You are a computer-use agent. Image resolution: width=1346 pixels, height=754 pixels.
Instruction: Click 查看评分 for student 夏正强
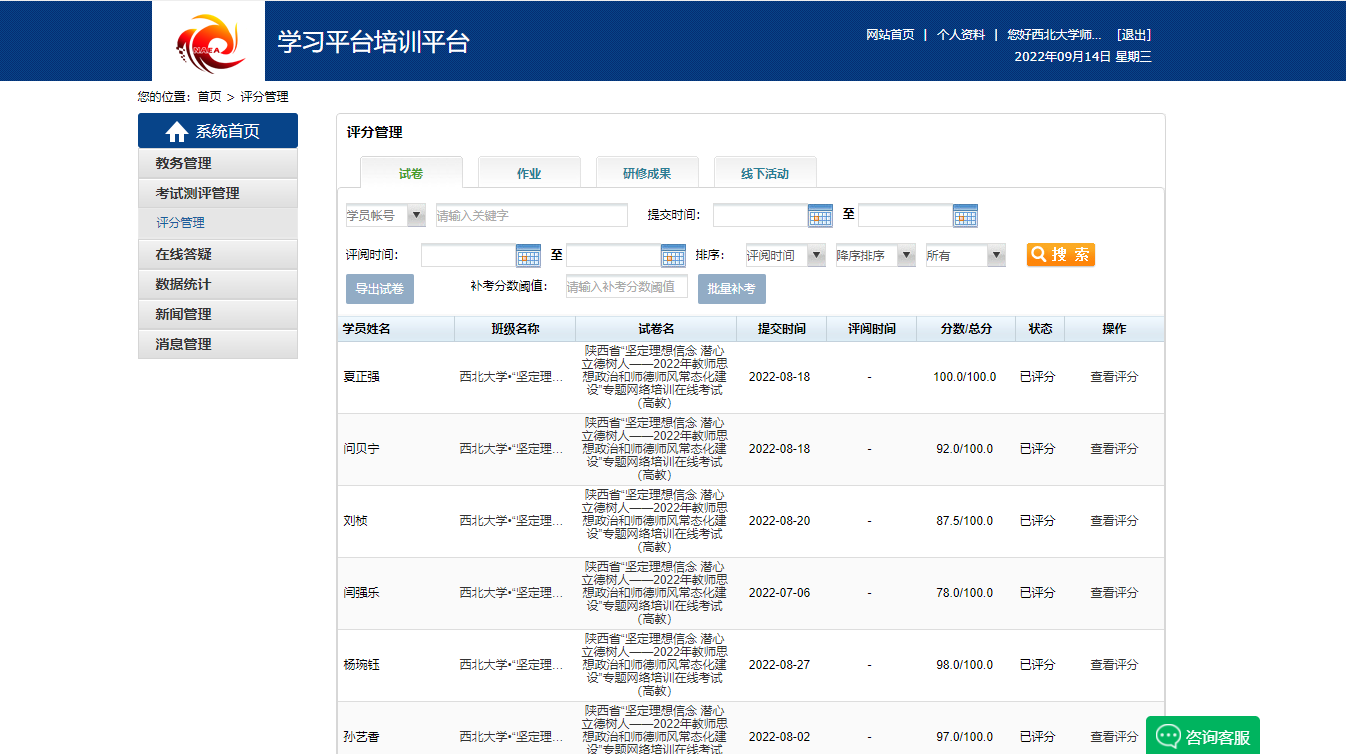coord(1114,377)
